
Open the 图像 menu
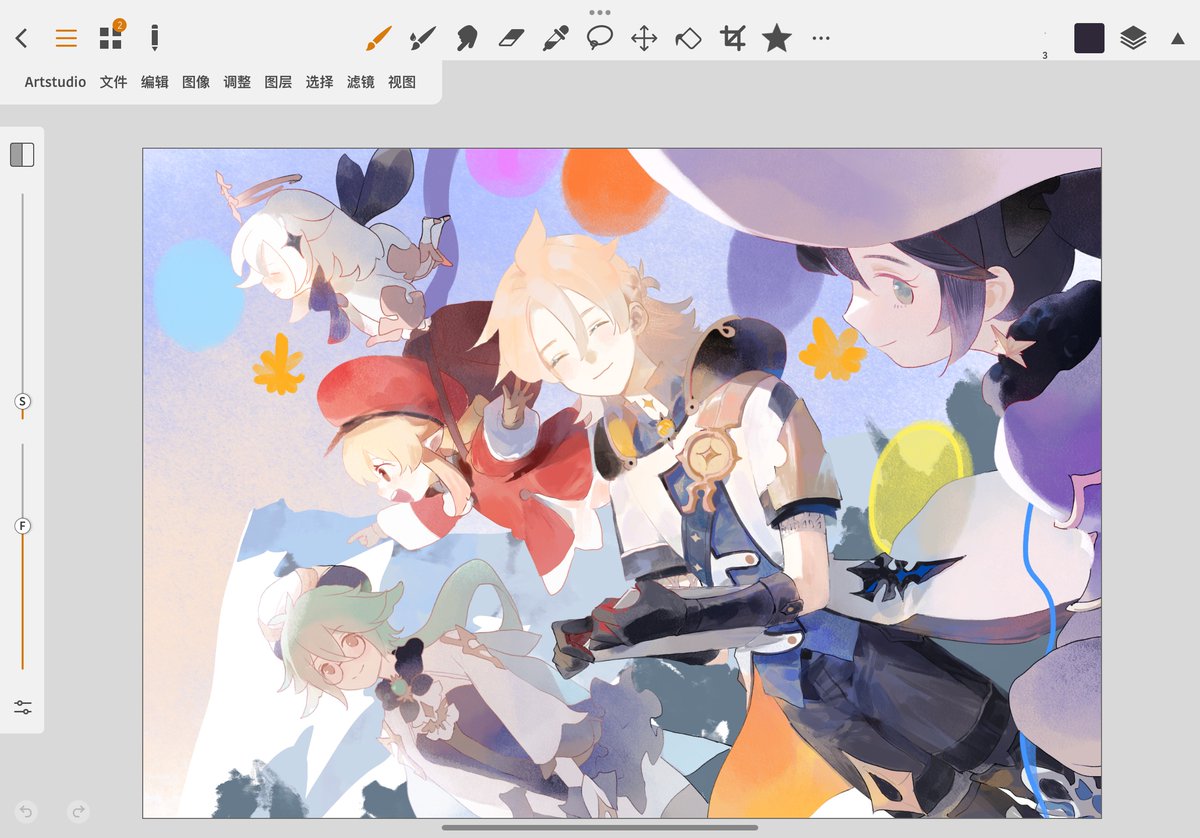(x=196, y=82)
